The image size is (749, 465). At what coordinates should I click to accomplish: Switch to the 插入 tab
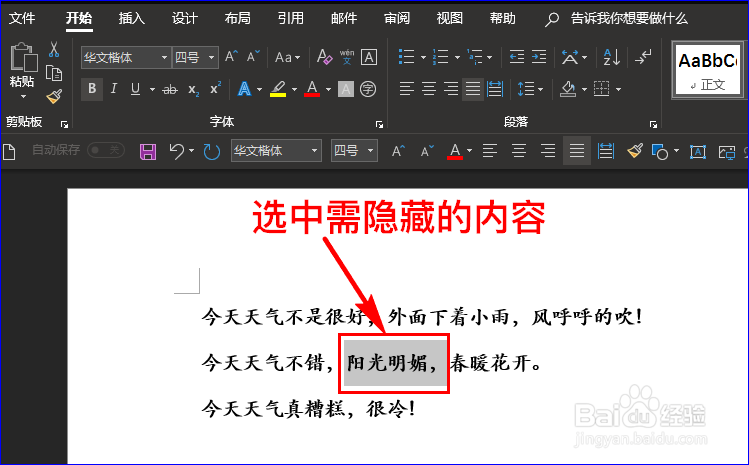pos(131,19)
